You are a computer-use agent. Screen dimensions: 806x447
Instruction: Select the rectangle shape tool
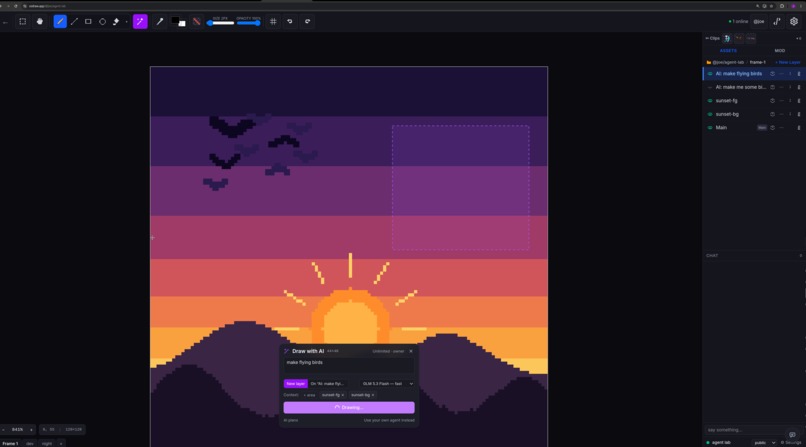pyautogui.click(x=88, y=22)
